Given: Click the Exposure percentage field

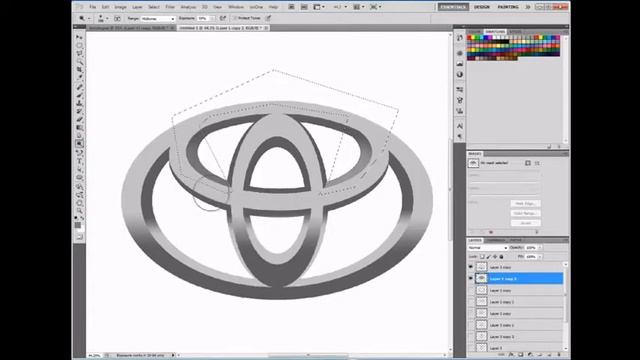Looking at the screenshot, I should pyautogui.click(x=203, y=19).
